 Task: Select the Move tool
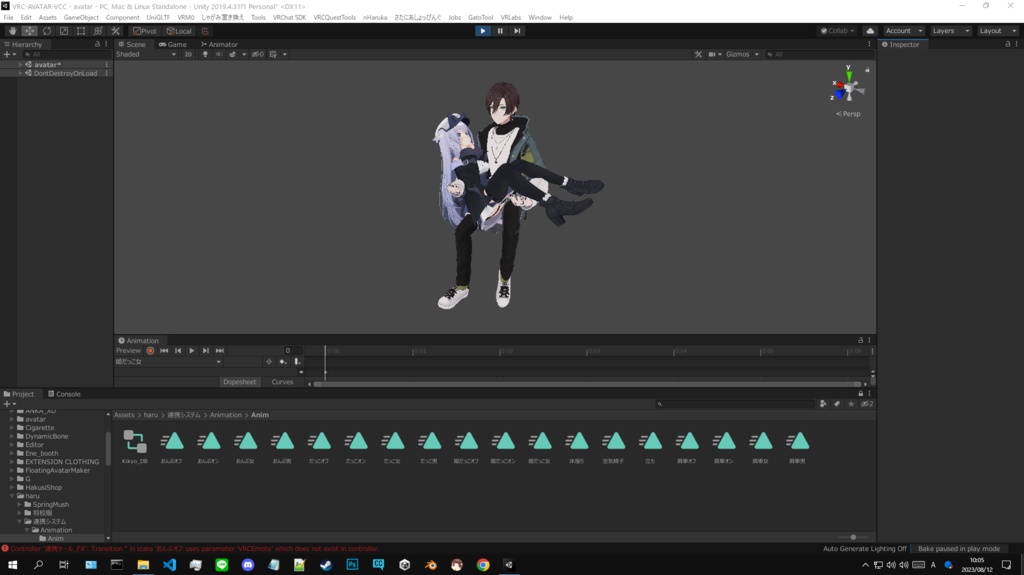tap(29, 31)
